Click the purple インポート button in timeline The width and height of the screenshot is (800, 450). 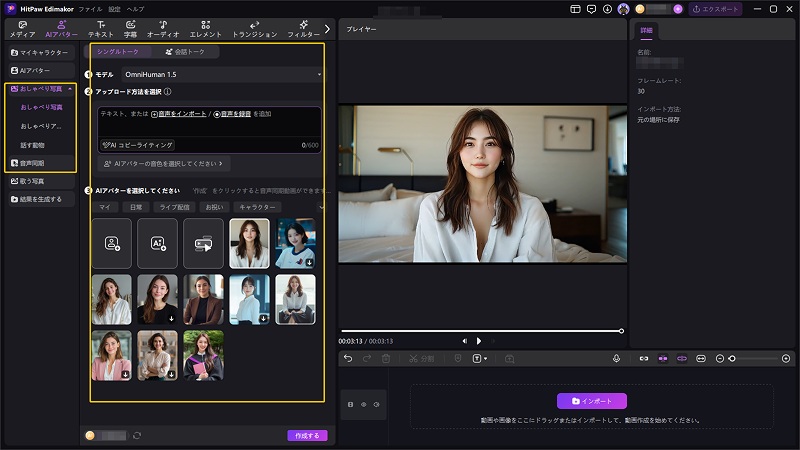pos(592,401)
